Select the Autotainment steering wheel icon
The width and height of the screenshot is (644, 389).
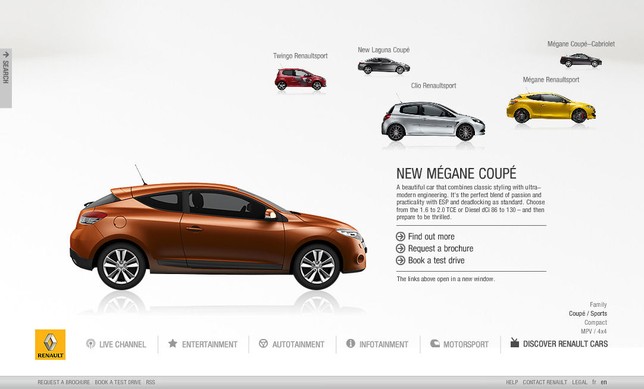[263, 343]
